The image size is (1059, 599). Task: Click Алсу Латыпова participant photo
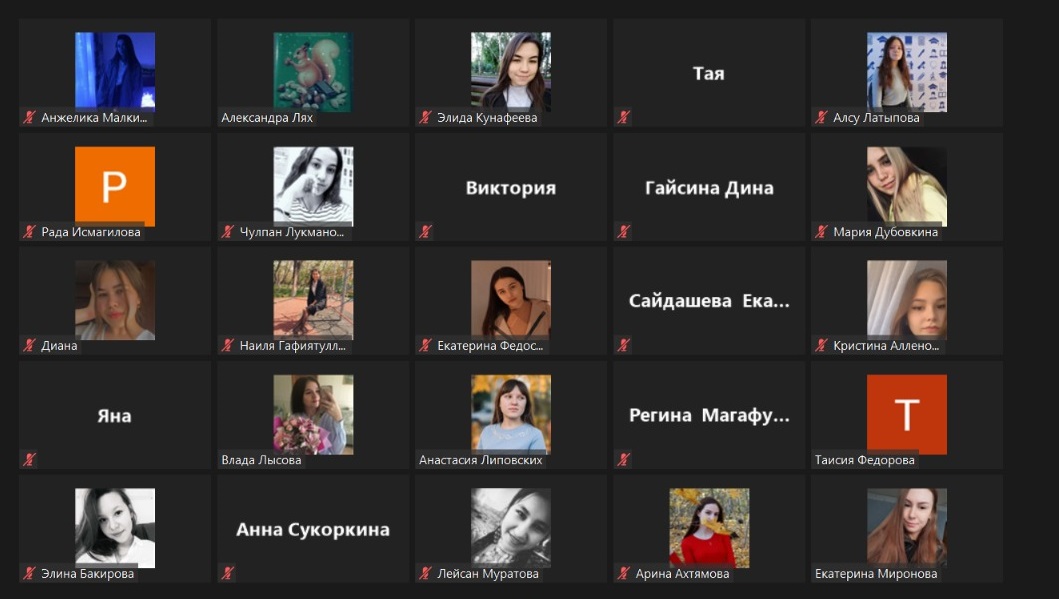(x=906, y=72)
